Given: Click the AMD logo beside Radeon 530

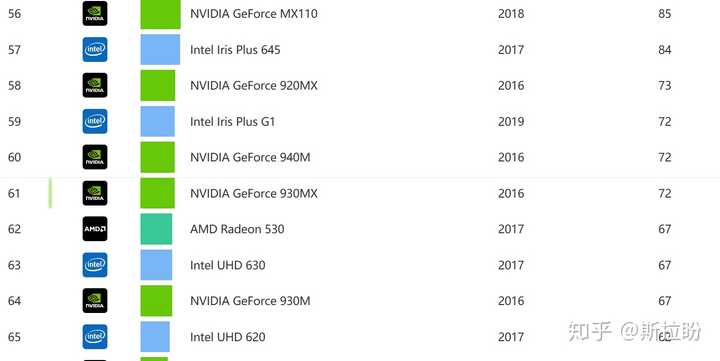Looking at the screenshot, I should [x=95, y=229].
